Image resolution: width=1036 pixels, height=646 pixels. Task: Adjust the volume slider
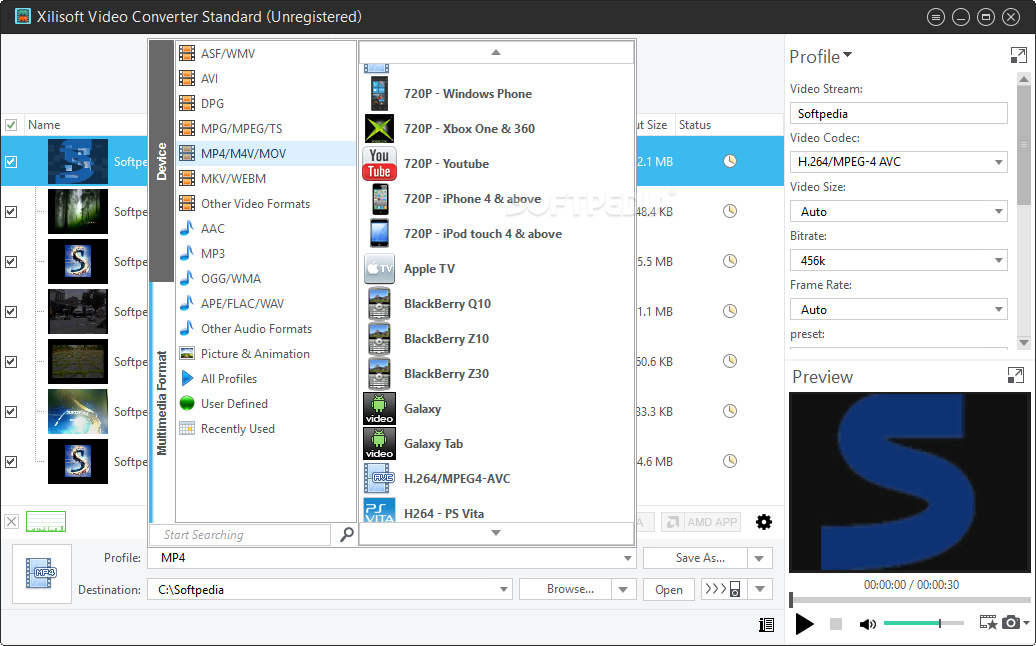pyautogui.click(x=922, y=623)
